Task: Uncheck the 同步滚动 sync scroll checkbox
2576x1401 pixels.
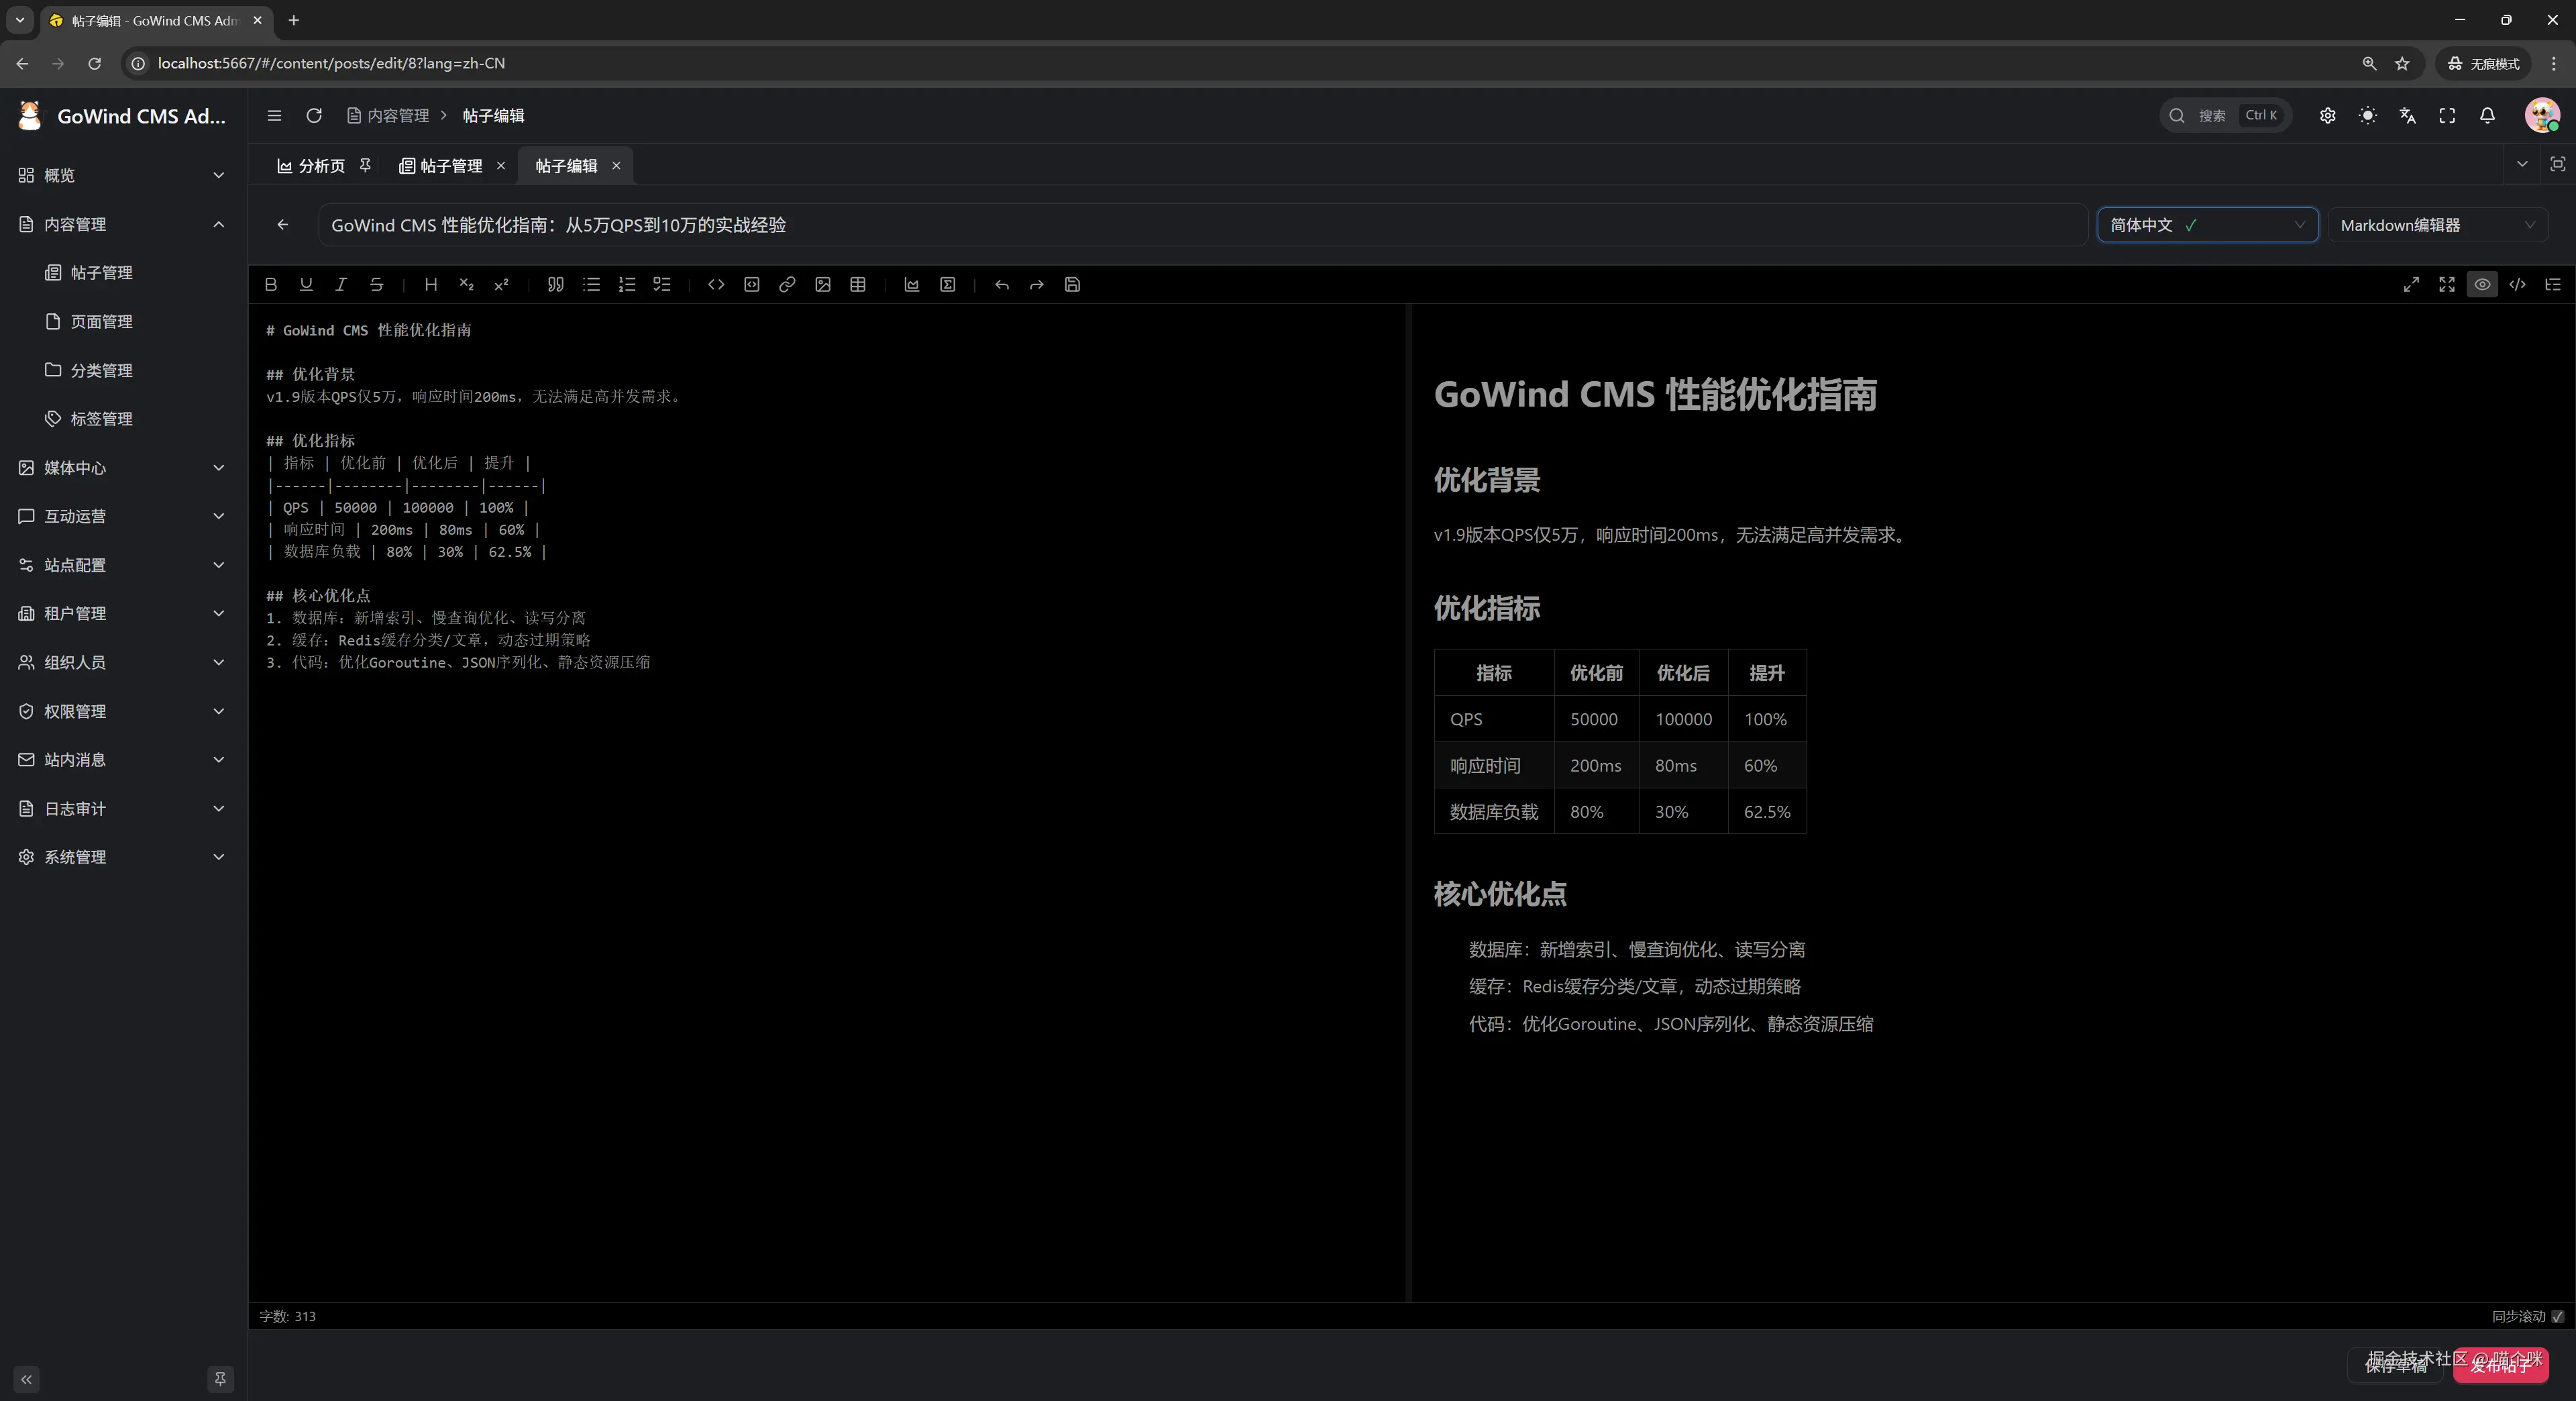Action: tap(2557, 1316)
